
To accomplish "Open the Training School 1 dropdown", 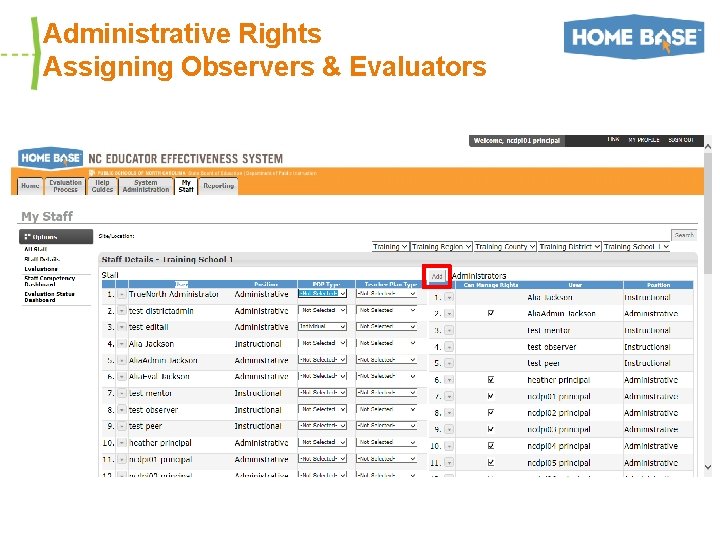I will coord(637,247).
